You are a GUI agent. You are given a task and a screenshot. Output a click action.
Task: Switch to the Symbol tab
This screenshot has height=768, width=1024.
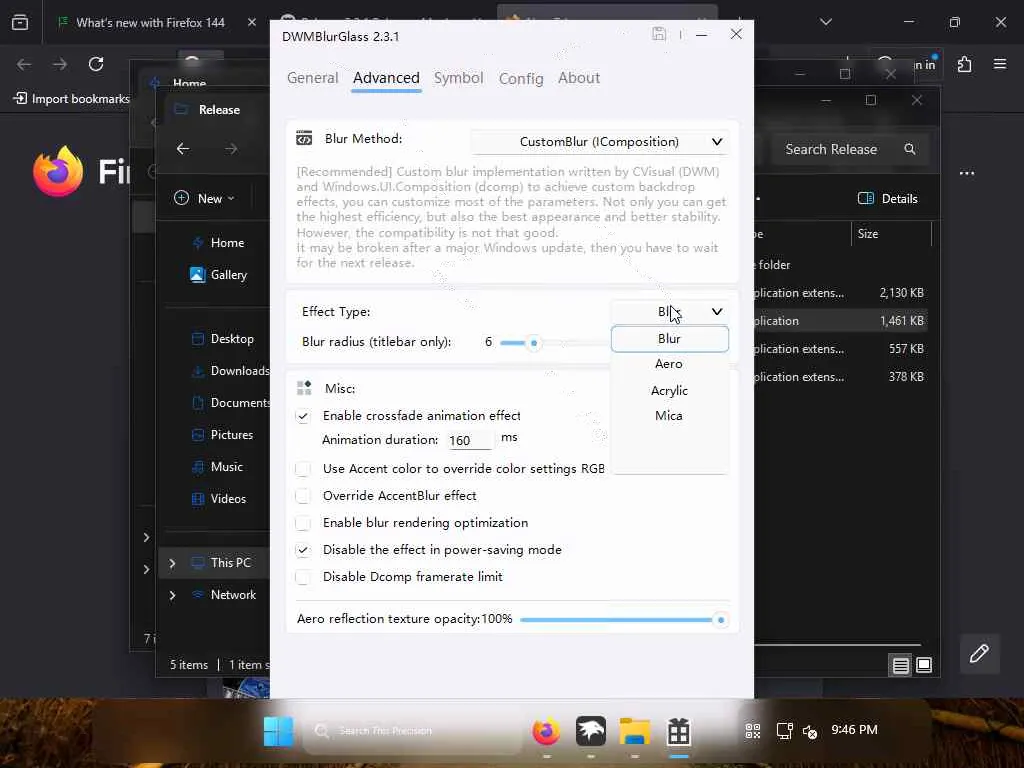[458, 78]
